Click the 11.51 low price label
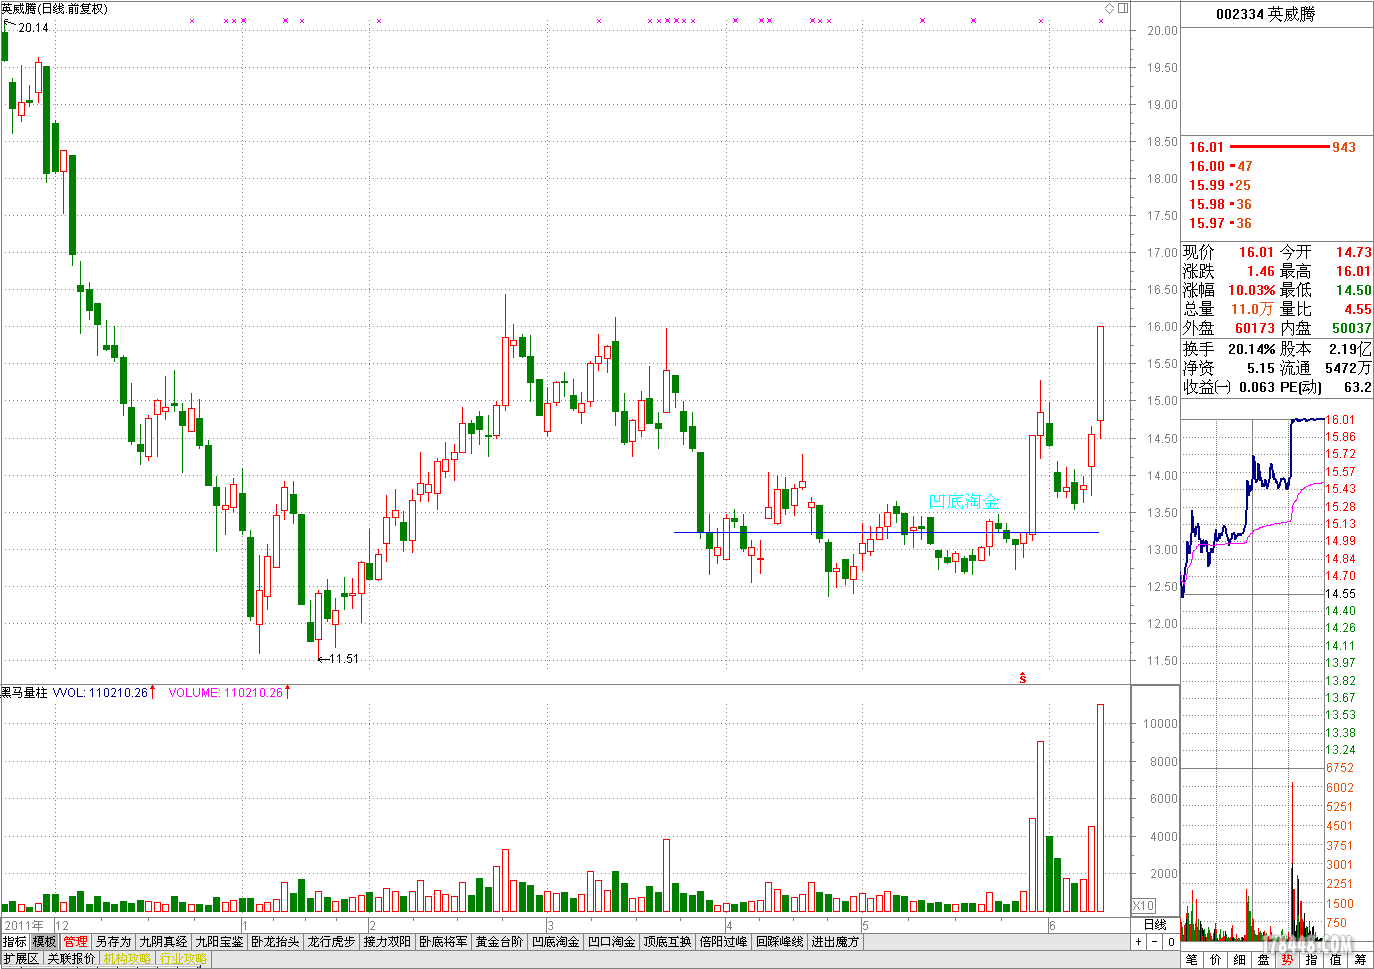Screen dimensions: 1374x969 [343, 659]
